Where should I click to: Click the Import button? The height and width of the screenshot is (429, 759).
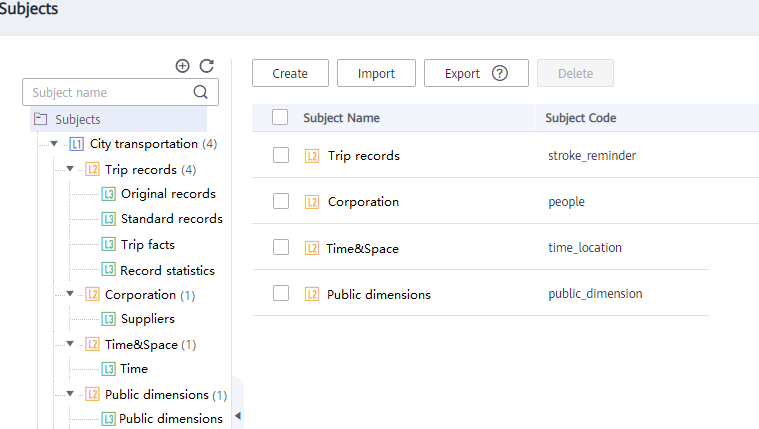[376, 73]
